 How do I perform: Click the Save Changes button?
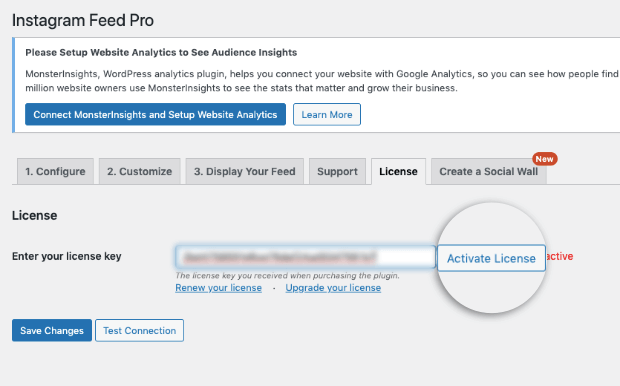[52, 330]
